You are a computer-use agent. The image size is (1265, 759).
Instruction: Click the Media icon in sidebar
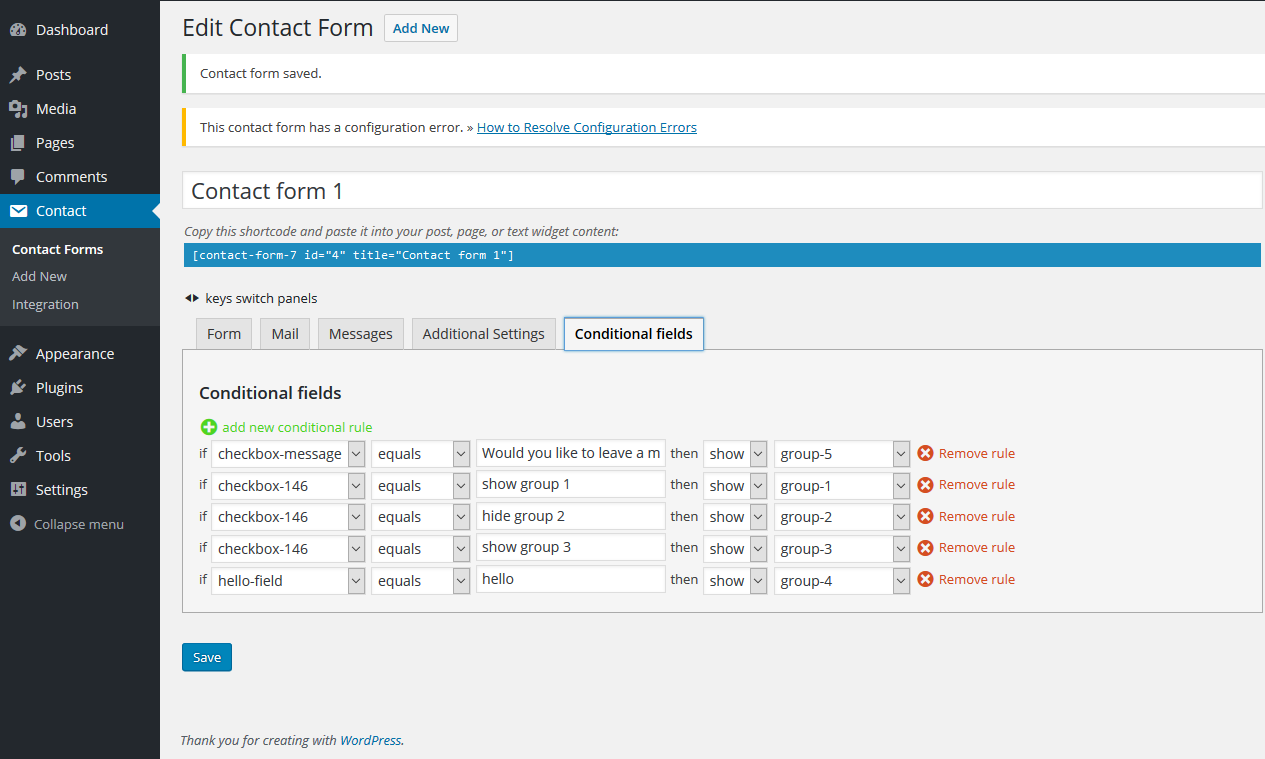pyautogui.click(x=18, y=109)
